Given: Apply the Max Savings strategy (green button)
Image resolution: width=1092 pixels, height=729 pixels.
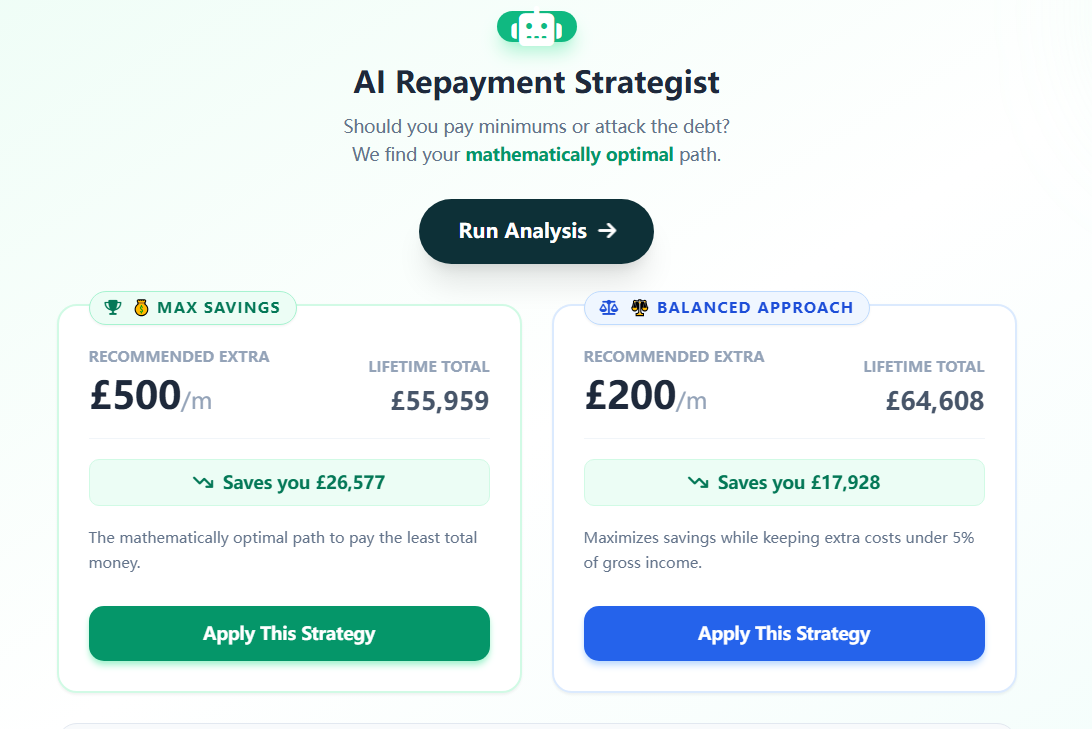Looking at the screenshot, I should 289,634.
